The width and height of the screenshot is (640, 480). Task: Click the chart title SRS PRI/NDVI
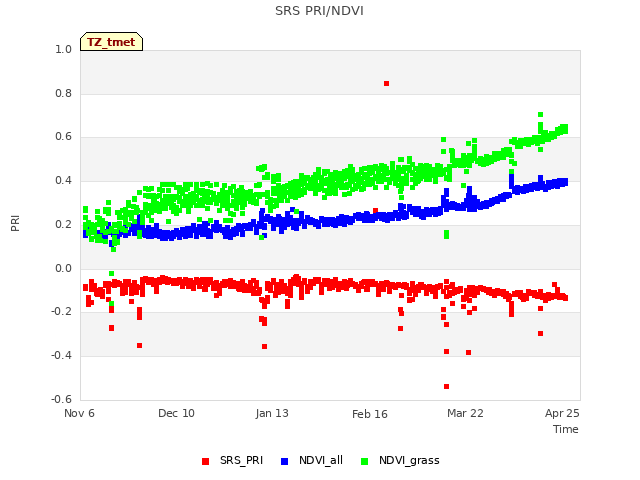click(x=319, y=11)
